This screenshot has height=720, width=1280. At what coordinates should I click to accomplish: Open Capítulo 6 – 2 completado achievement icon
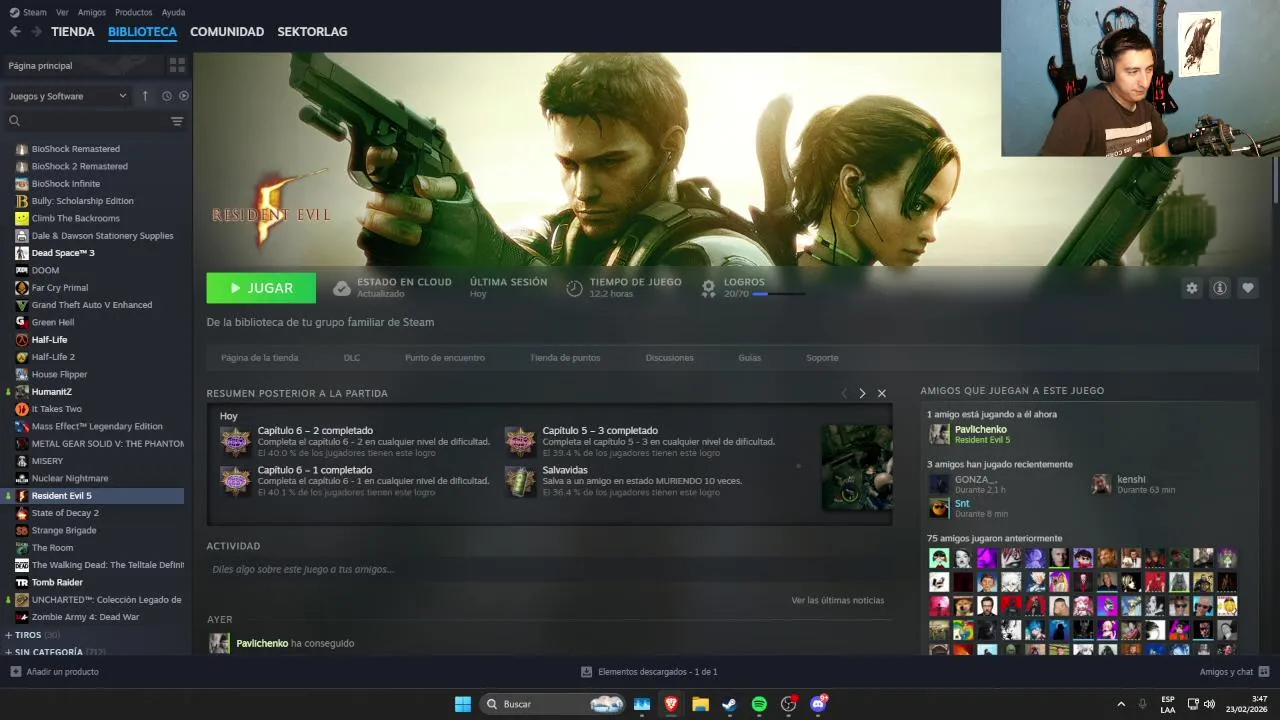tap(236, 441)
